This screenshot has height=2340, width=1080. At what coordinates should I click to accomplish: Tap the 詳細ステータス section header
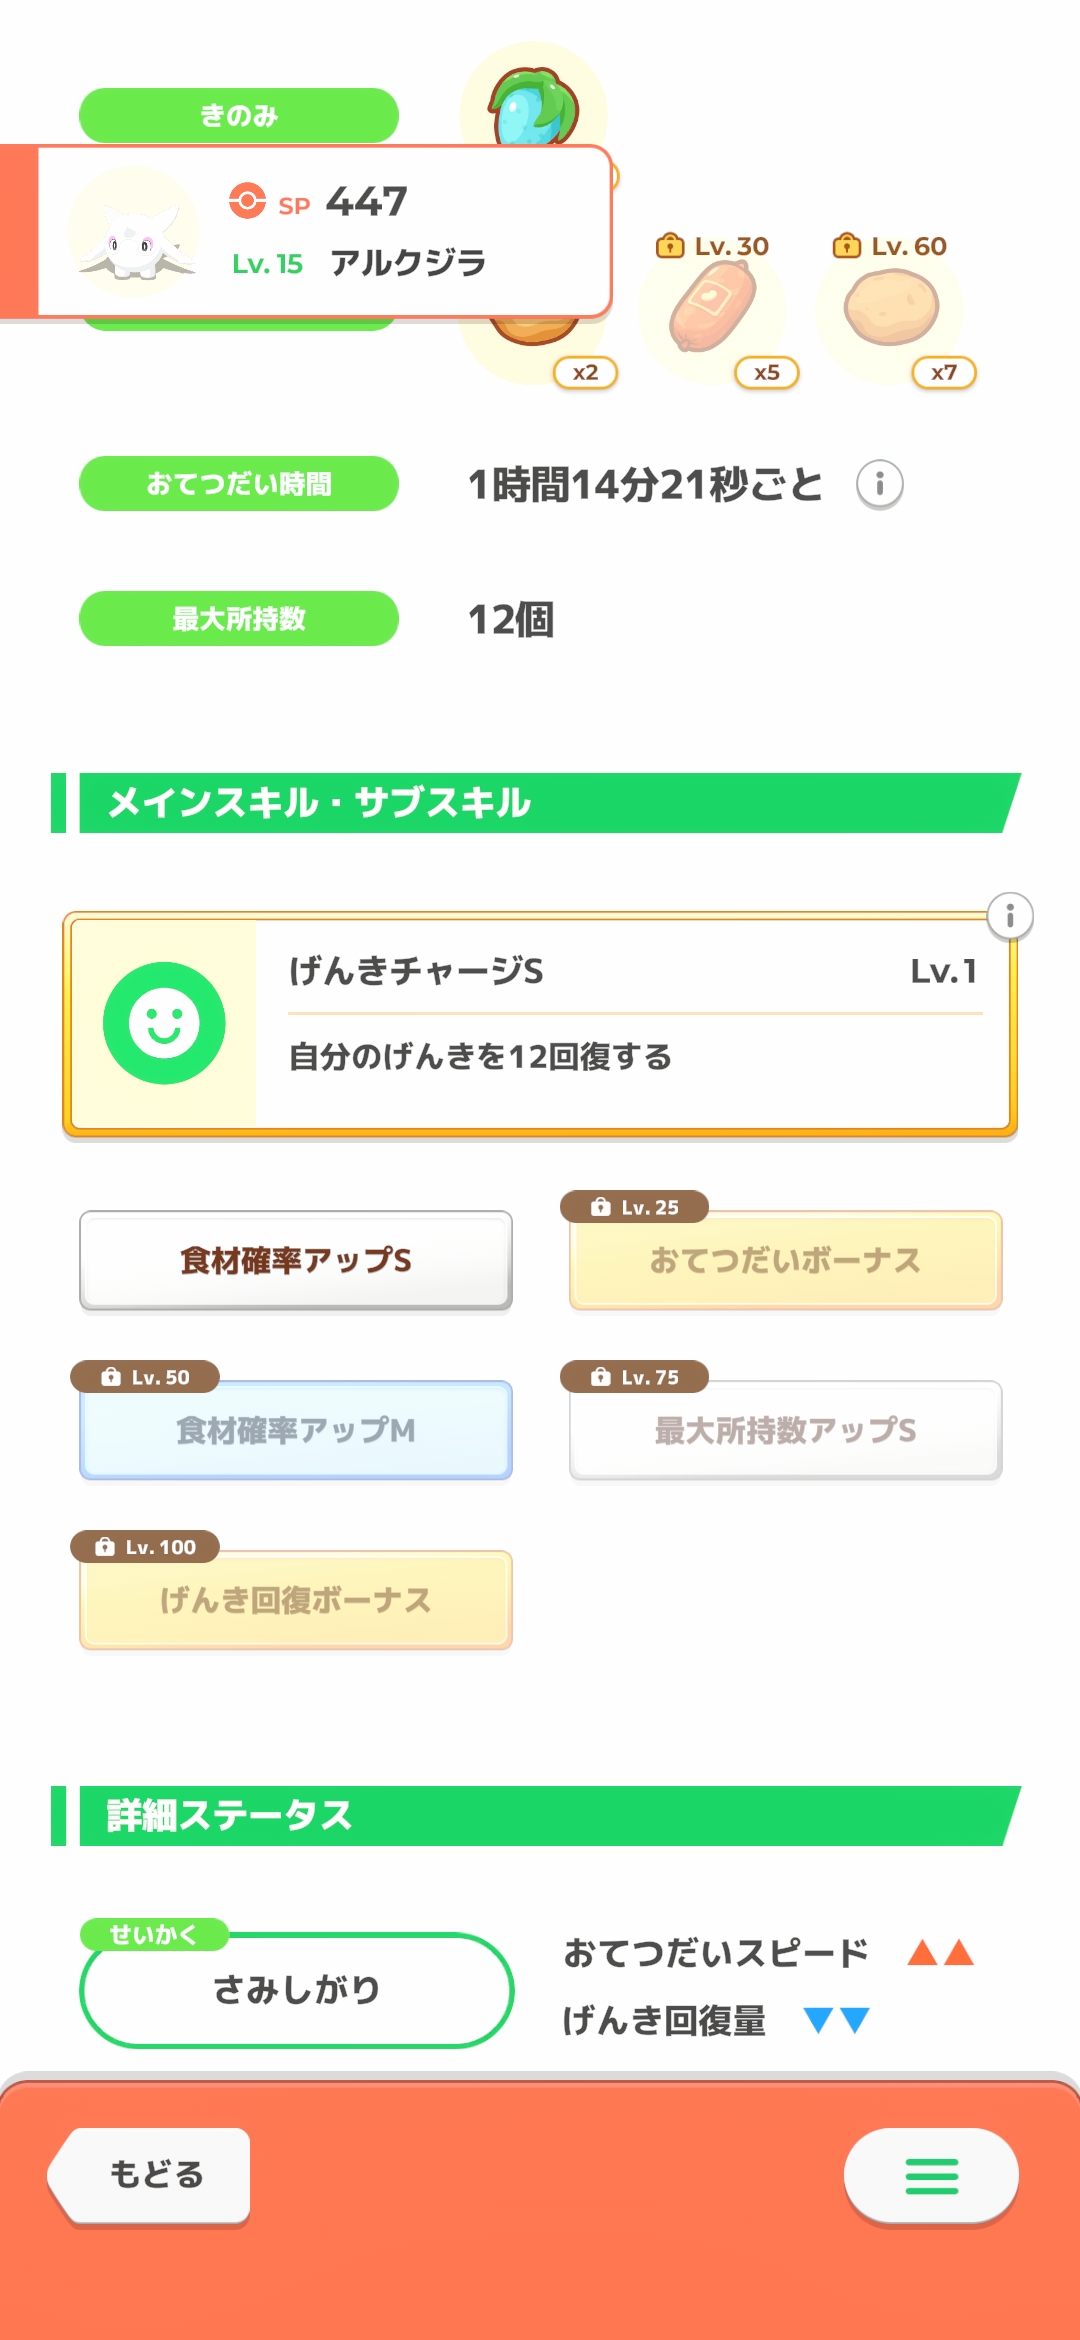click(x=540, y=1816)
